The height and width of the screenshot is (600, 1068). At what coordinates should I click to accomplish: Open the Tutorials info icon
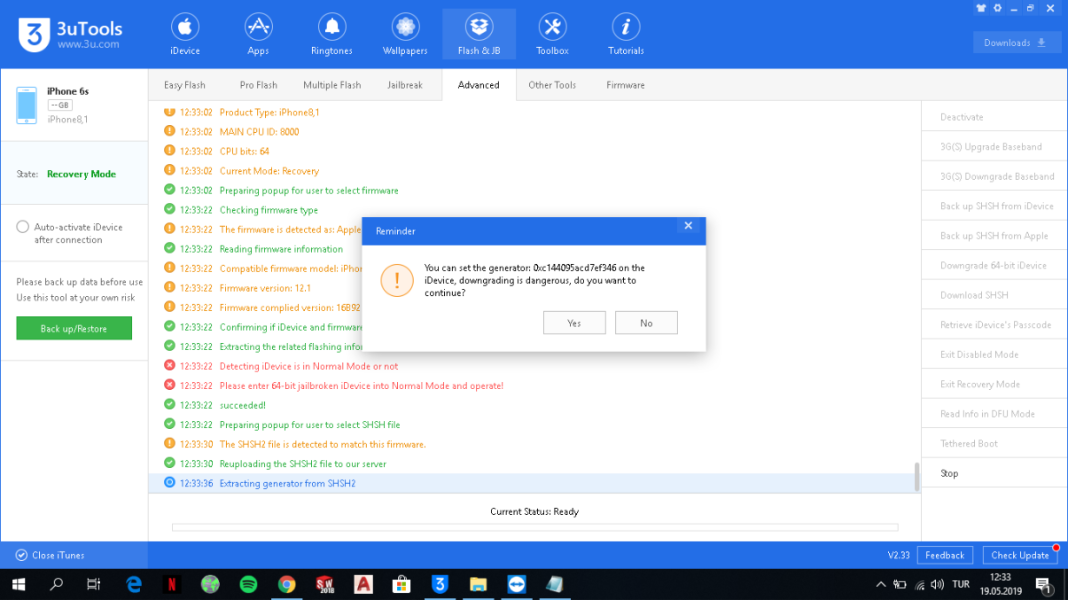point(625,27)
